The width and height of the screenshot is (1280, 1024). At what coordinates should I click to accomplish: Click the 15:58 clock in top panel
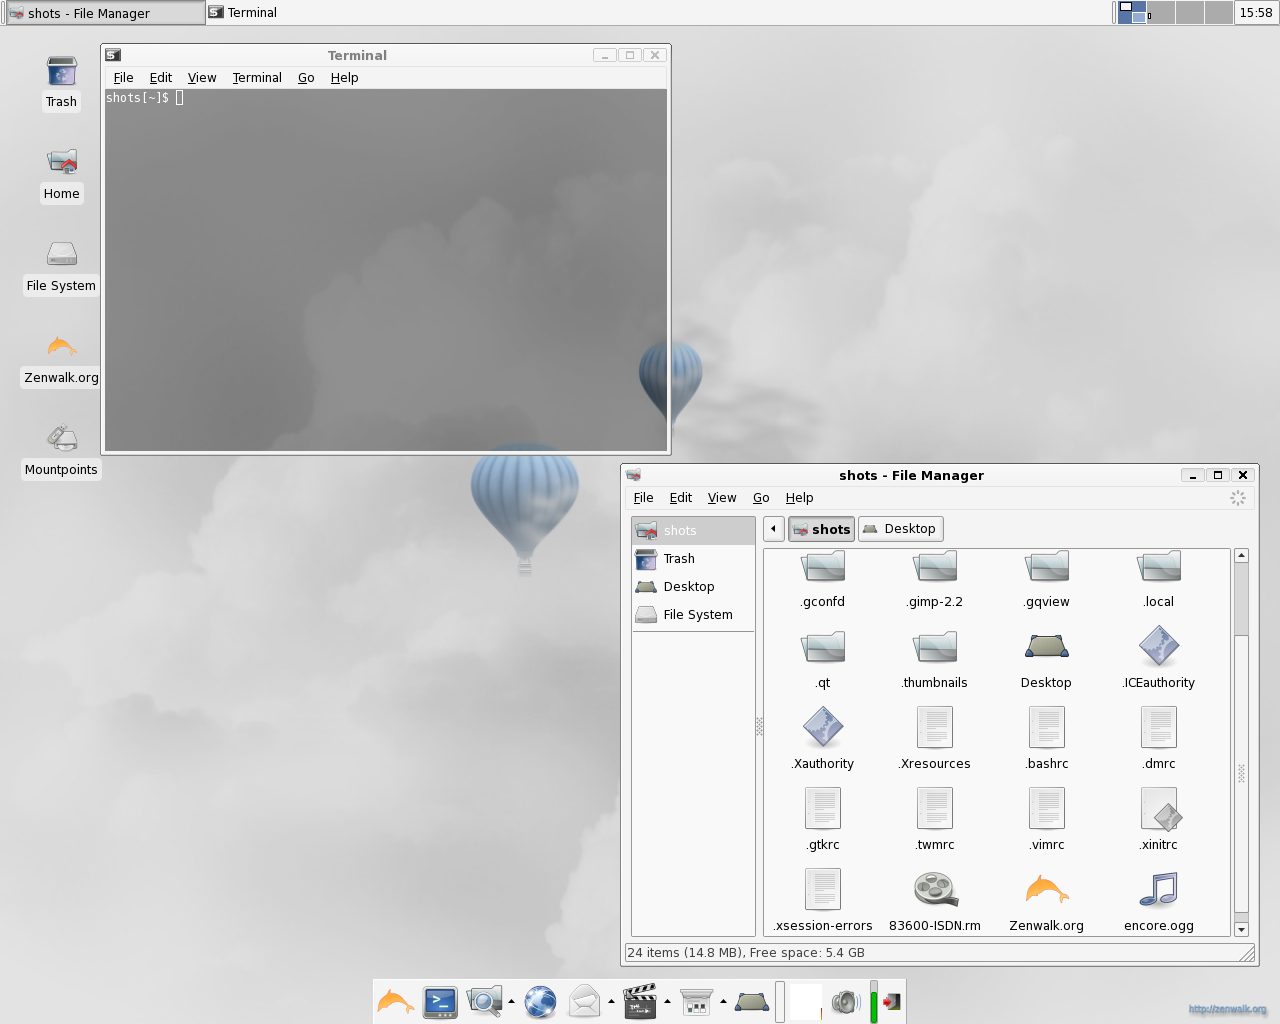coord(1256,13)
